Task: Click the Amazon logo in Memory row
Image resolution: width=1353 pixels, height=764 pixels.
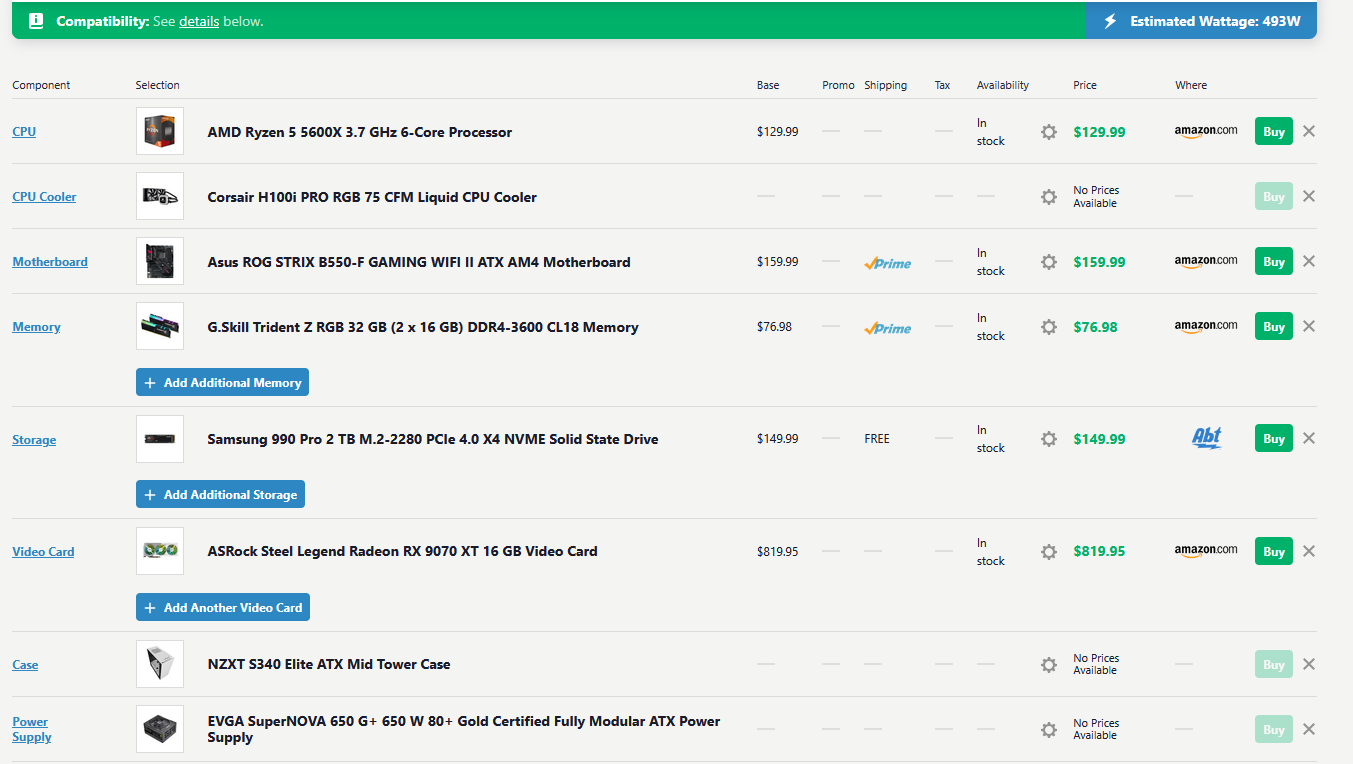Action: (1206, 326)
